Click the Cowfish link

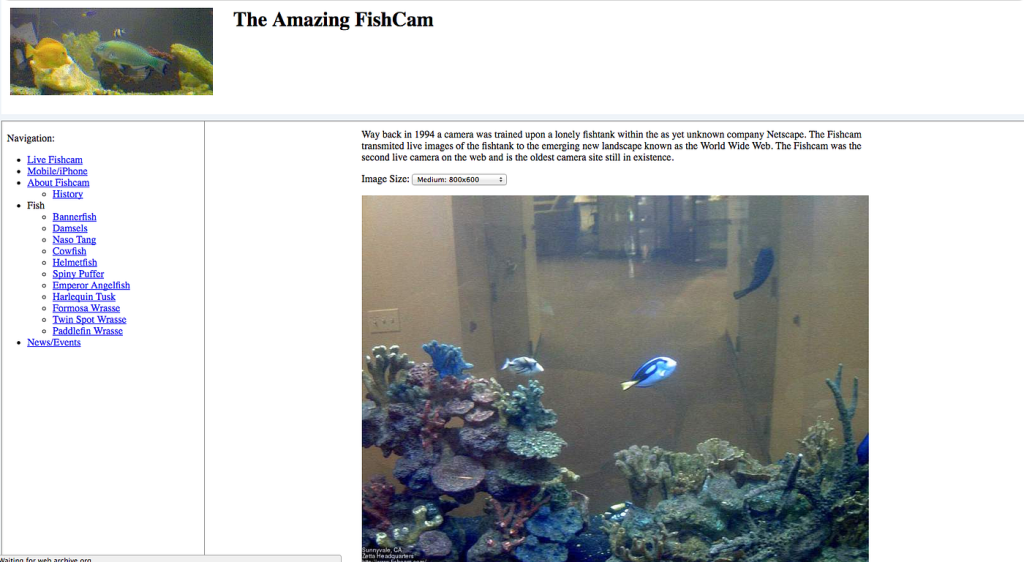pyautogui.click(x=69, y=251)
